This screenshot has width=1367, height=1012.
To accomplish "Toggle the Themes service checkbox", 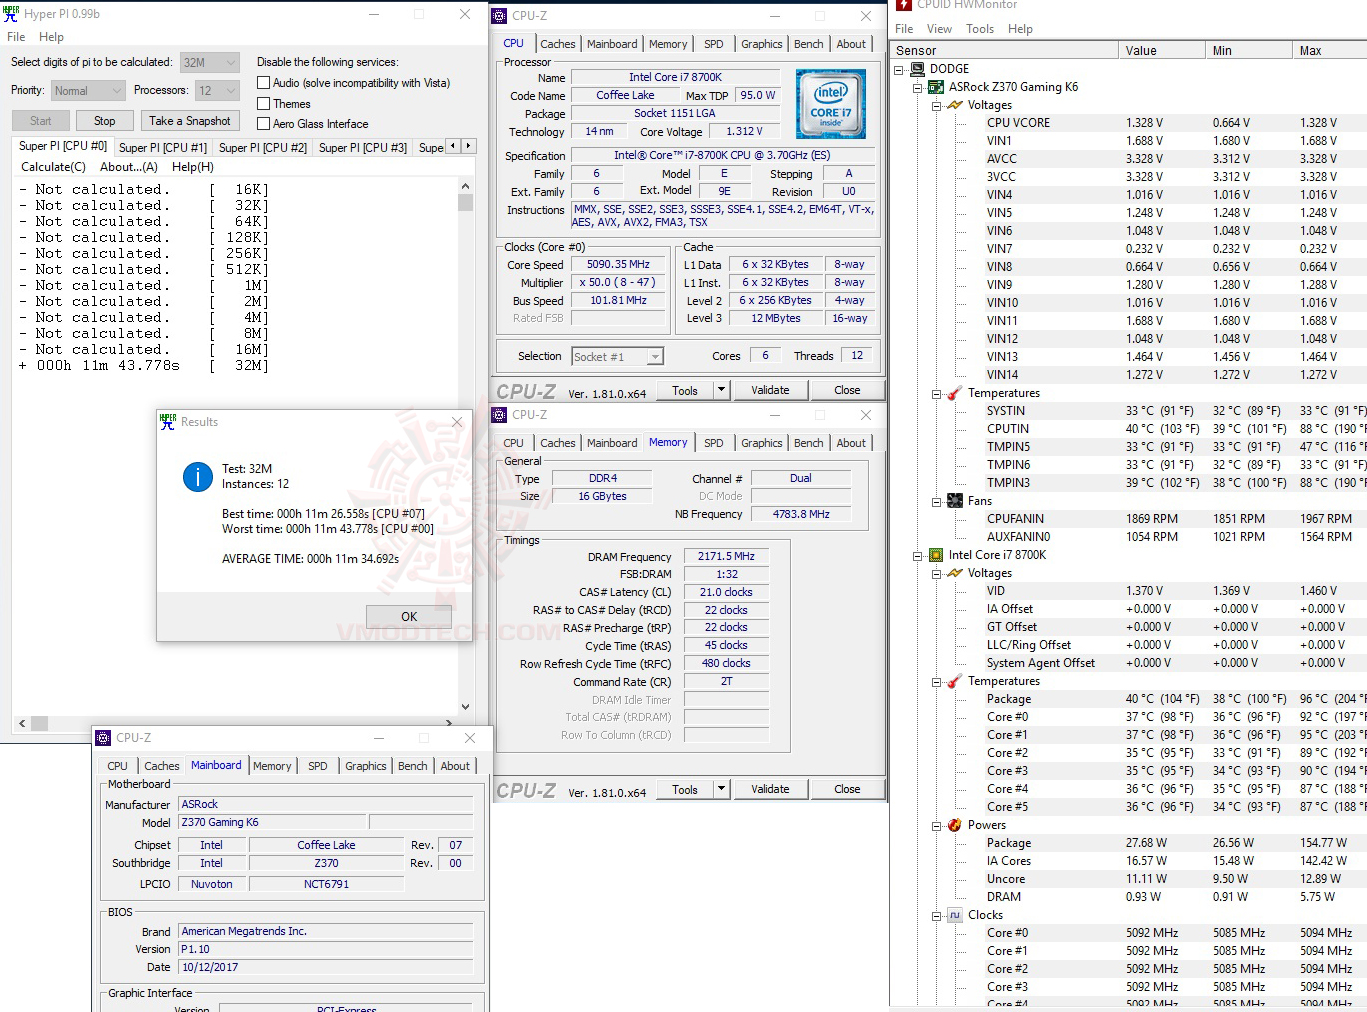I will [264, 104].
